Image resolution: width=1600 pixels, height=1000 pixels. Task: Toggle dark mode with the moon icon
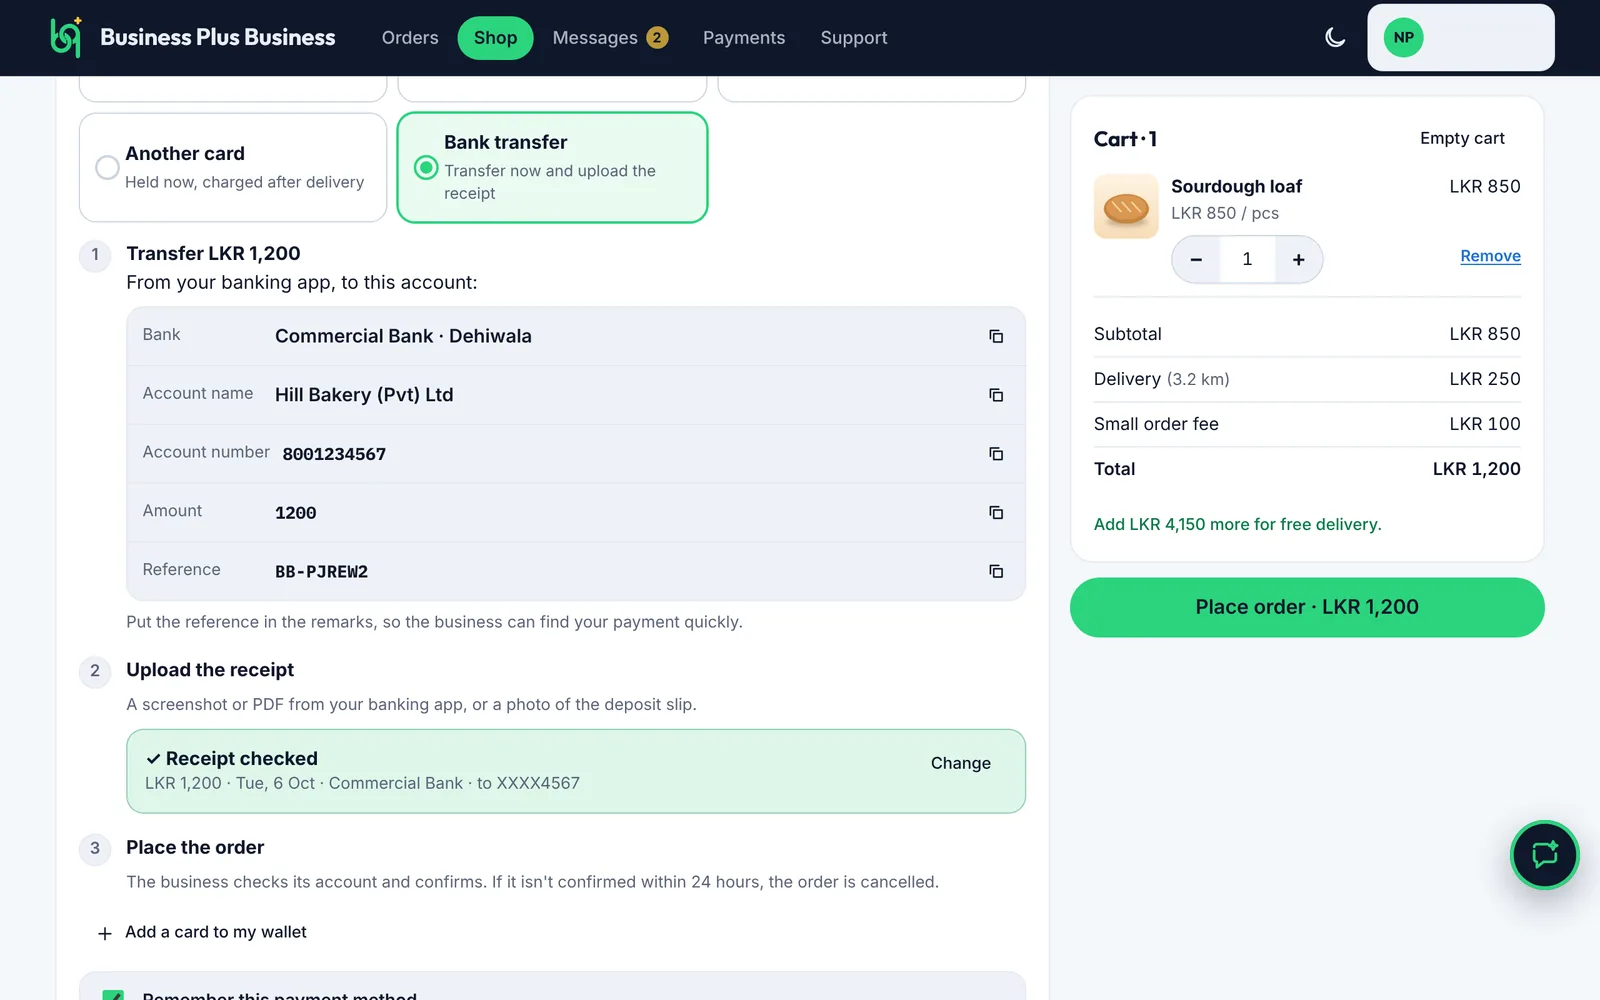(x=1335, y=38)
